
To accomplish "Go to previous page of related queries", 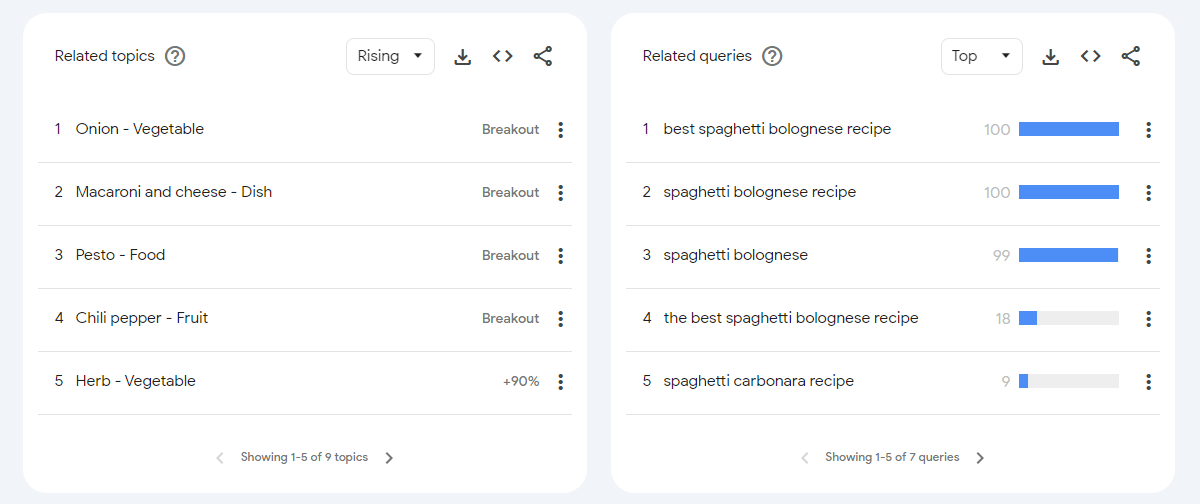I will pos(805,458).
